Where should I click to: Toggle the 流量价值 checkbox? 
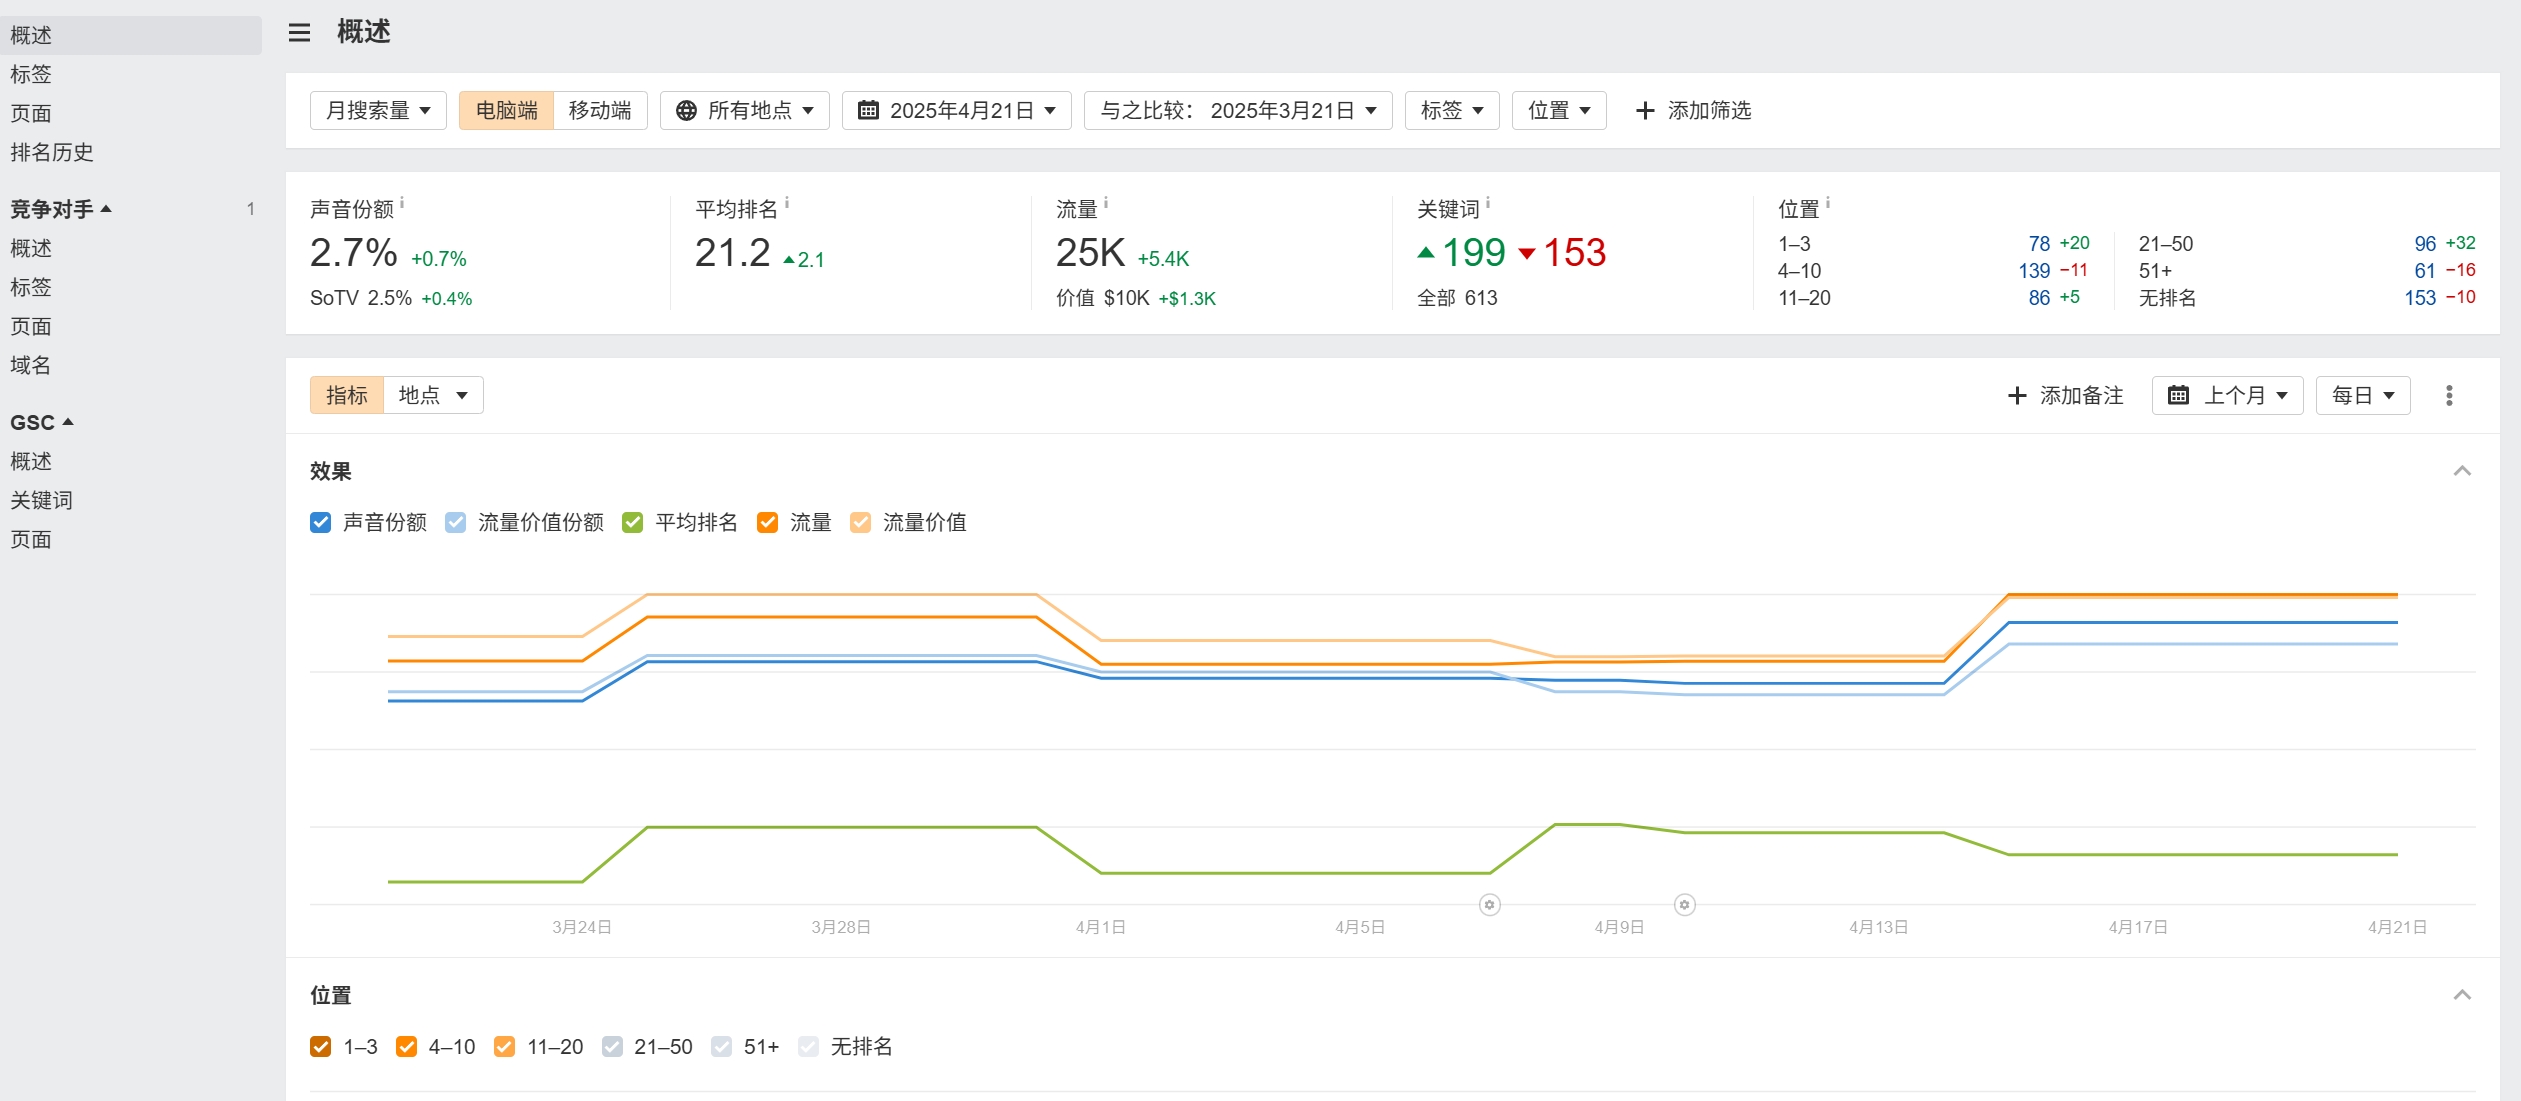point(860,523)
